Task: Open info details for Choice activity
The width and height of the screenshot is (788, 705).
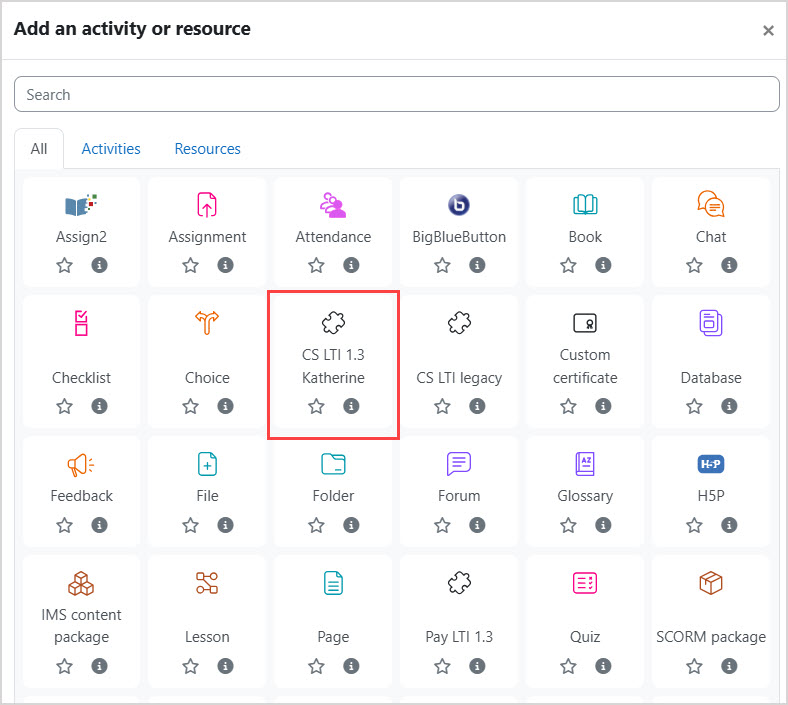Action: click(x=225, y=406)
